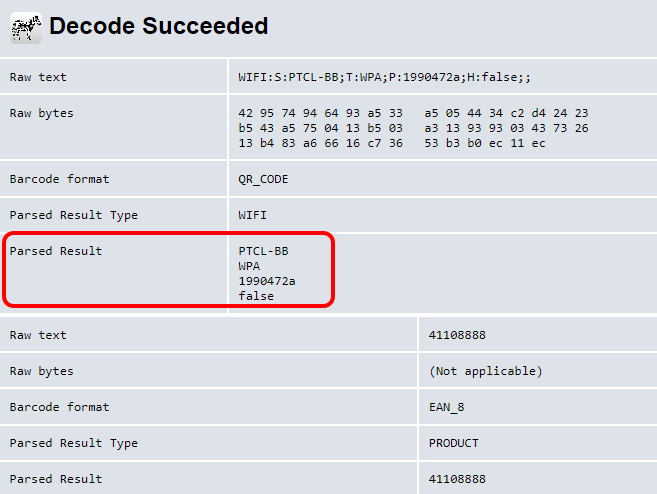Image resolution: width=657 pixels, height=494 pixels.
Task: Click the first Raw text label
Action: click(38, 77)
